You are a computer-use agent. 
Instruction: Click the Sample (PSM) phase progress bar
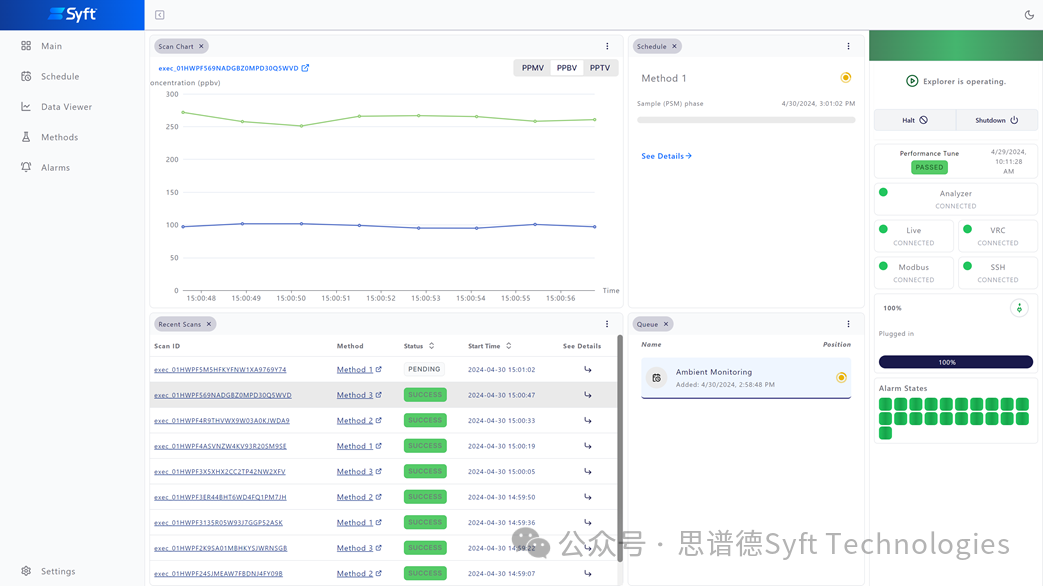(x=746, y=120)
